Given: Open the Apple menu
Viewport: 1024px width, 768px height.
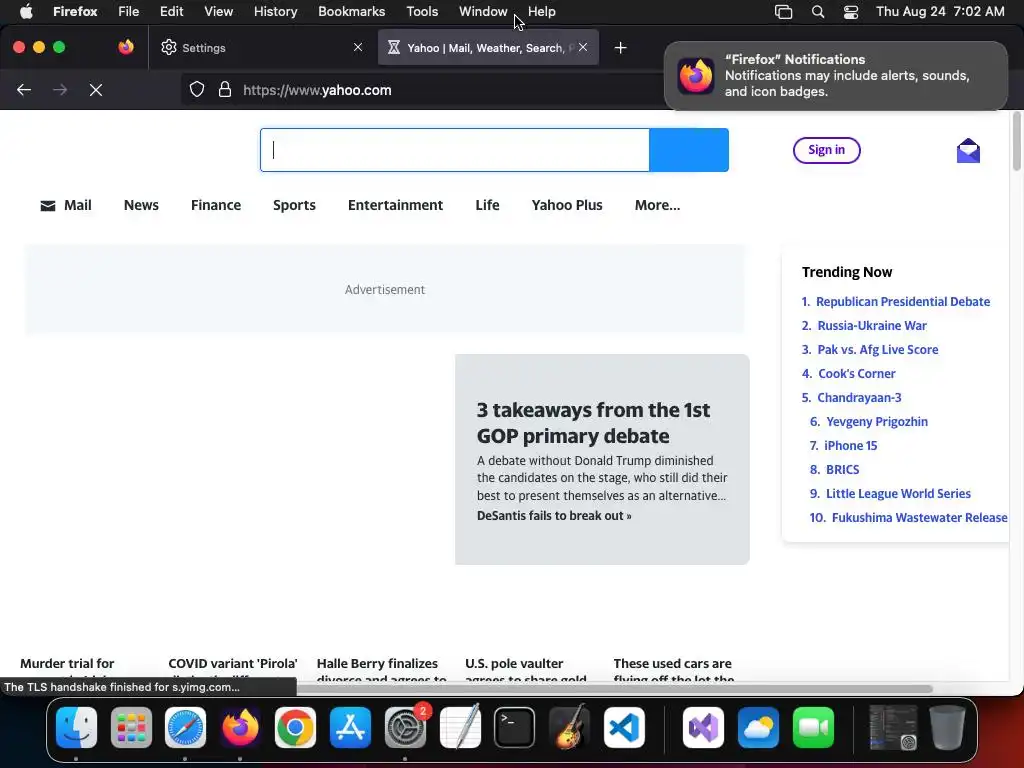Looking at the screenshot, I should tap(26, 12).
